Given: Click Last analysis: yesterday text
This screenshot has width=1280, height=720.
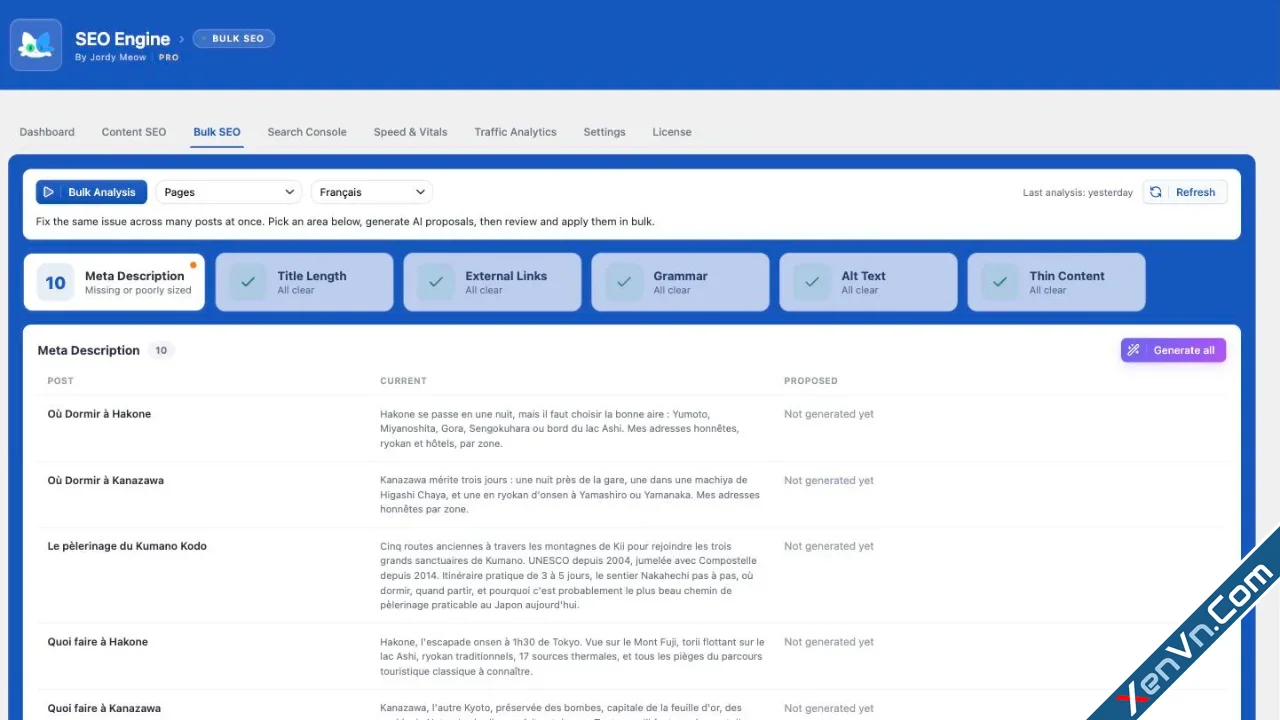Looking at the screenshot, I should click(x=1078, y=192).
